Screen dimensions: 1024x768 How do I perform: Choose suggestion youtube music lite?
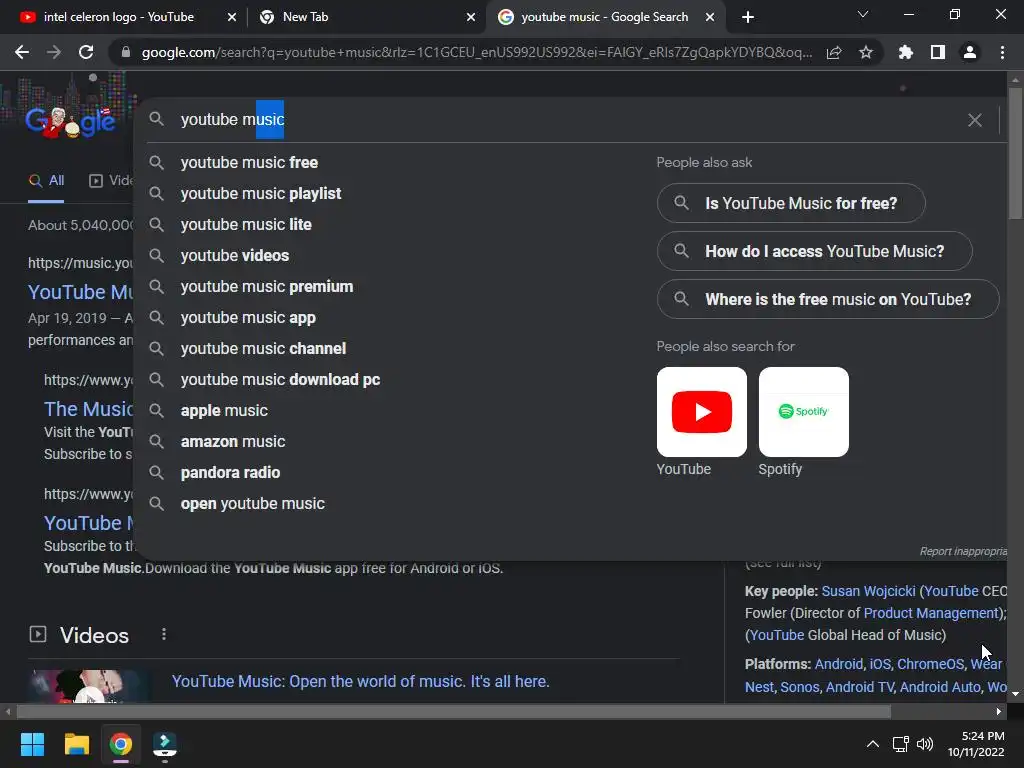[x=246, y=225]
